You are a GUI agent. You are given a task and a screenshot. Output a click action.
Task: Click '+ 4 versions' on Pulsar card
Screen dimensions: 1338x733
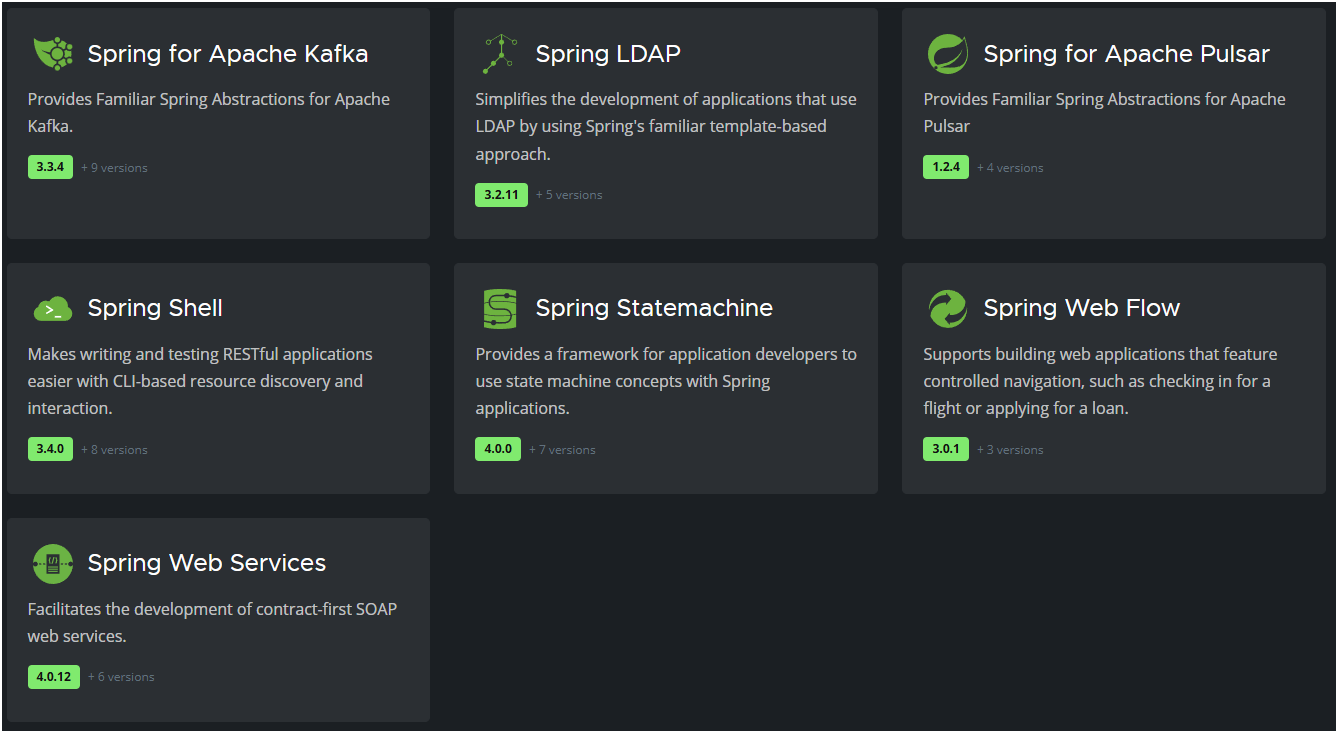(1010, 168)
